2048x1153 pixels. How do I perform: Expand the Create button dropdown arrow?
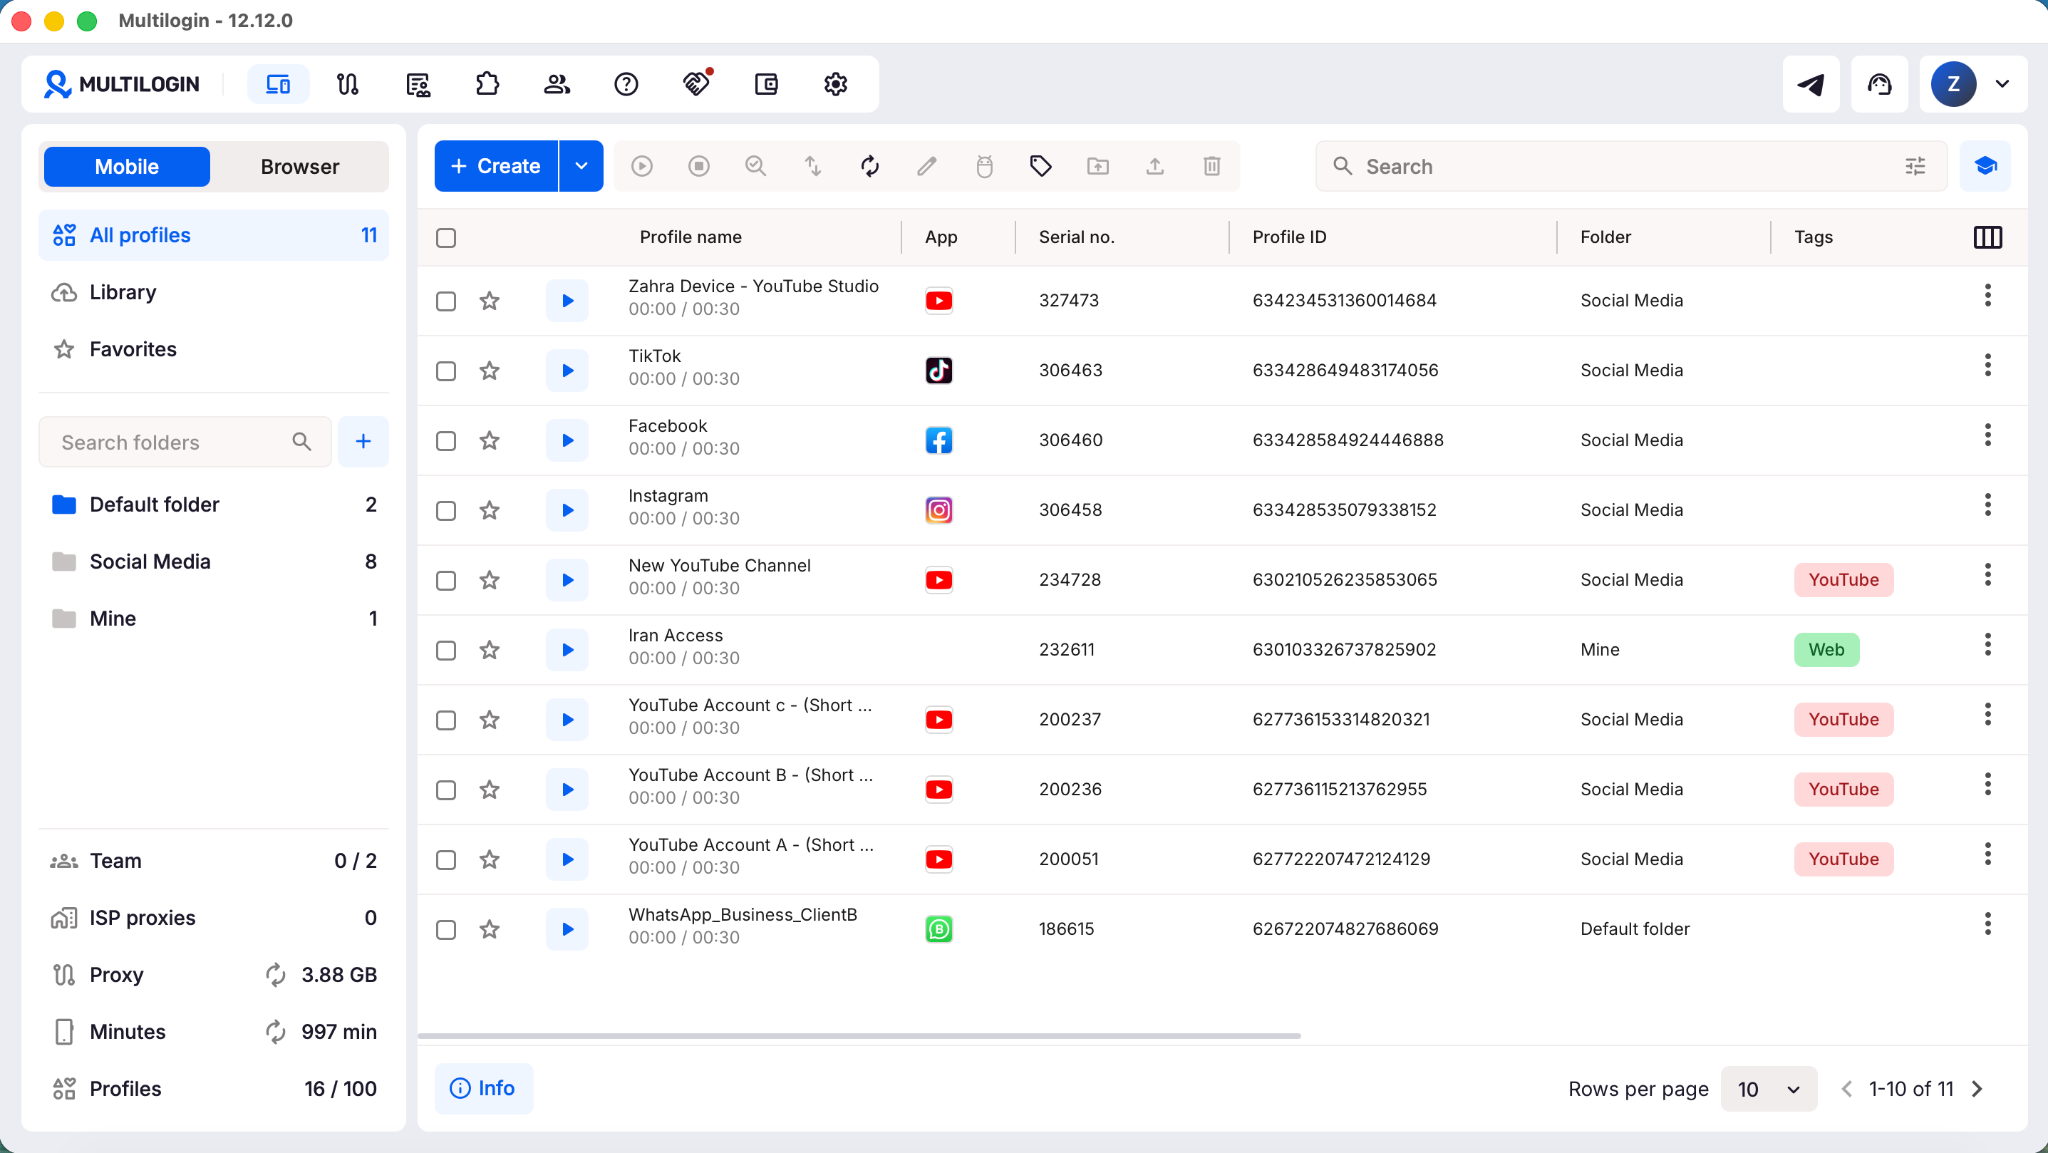581,166
